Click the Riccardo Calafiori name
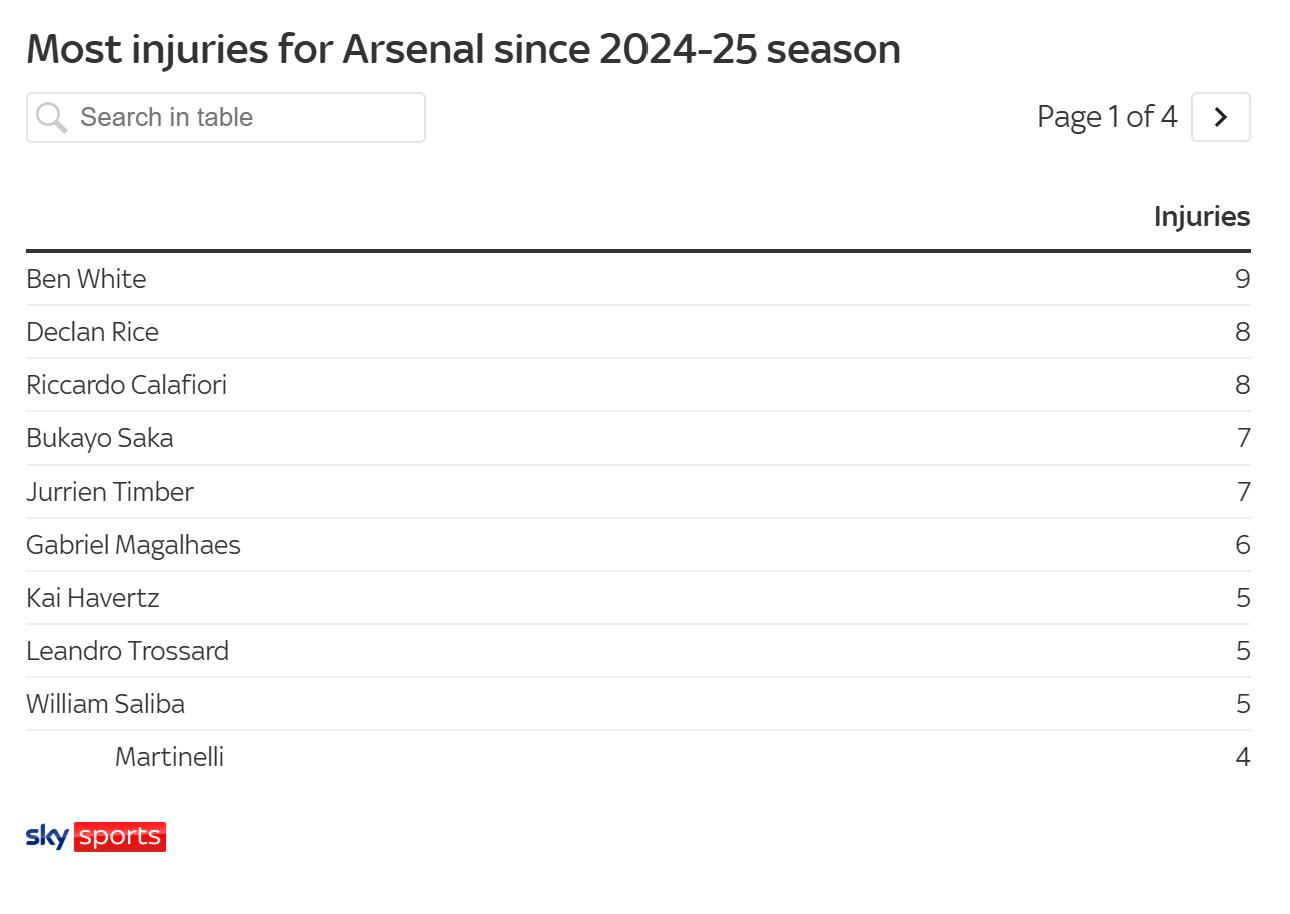This screenshot has width=1290, height=914. (126, 385)
